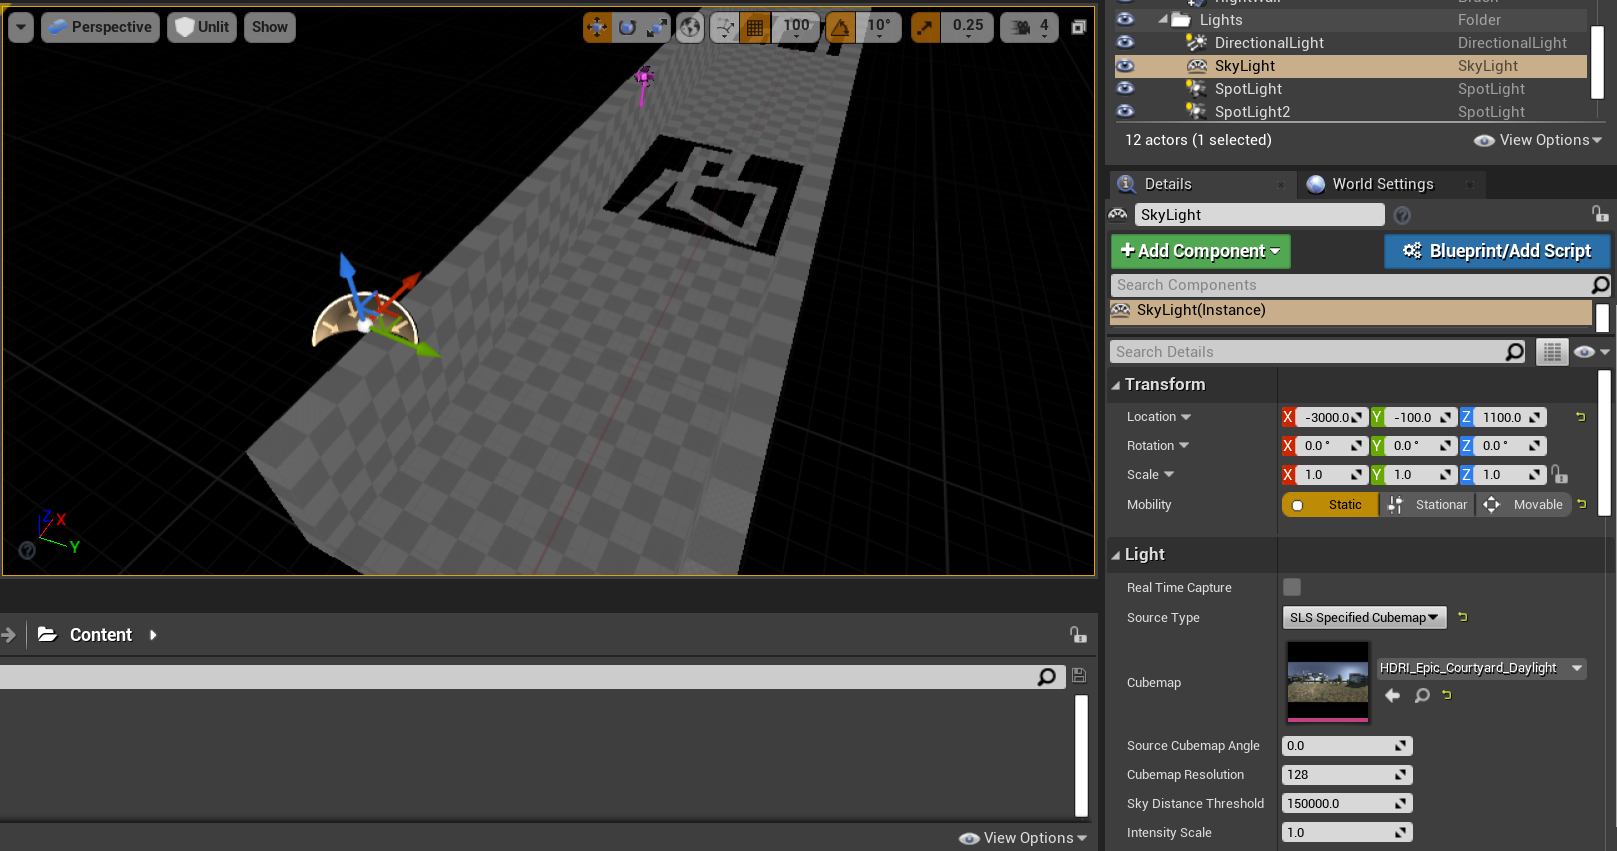This screenshot has width=1617, height=851.
Task: Select DirectionalLight in the World Outliner
Action: [x=1268, y=43]
